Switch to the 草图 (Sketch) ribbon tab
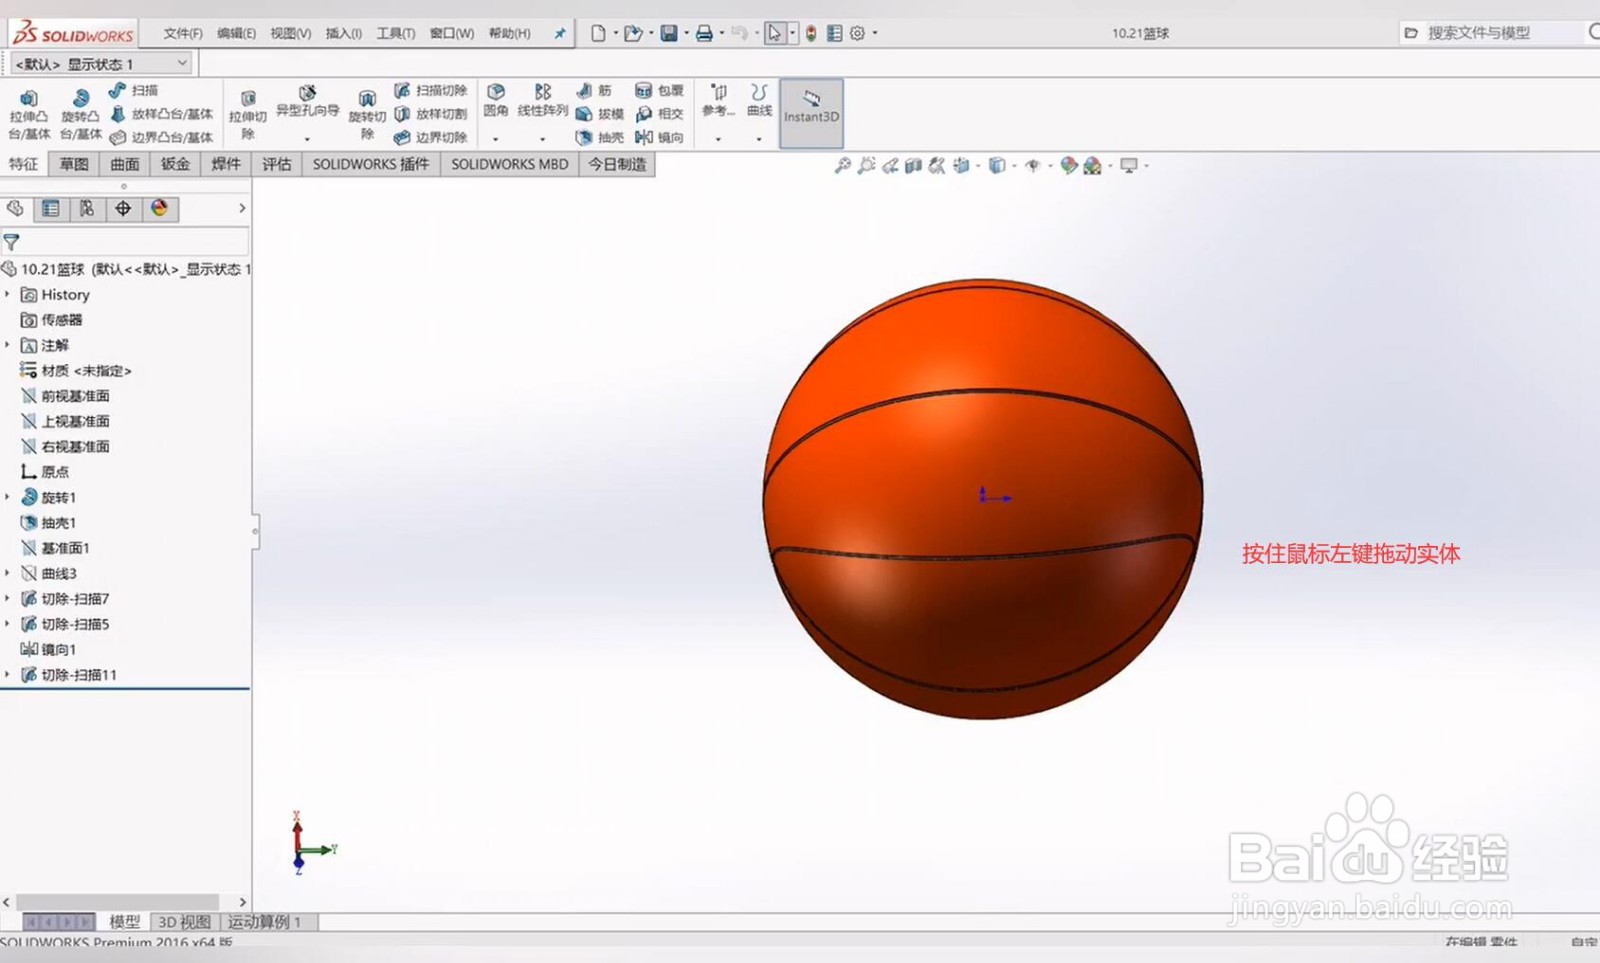Viewport: 1600px width, 963px height. coord(74,164)
